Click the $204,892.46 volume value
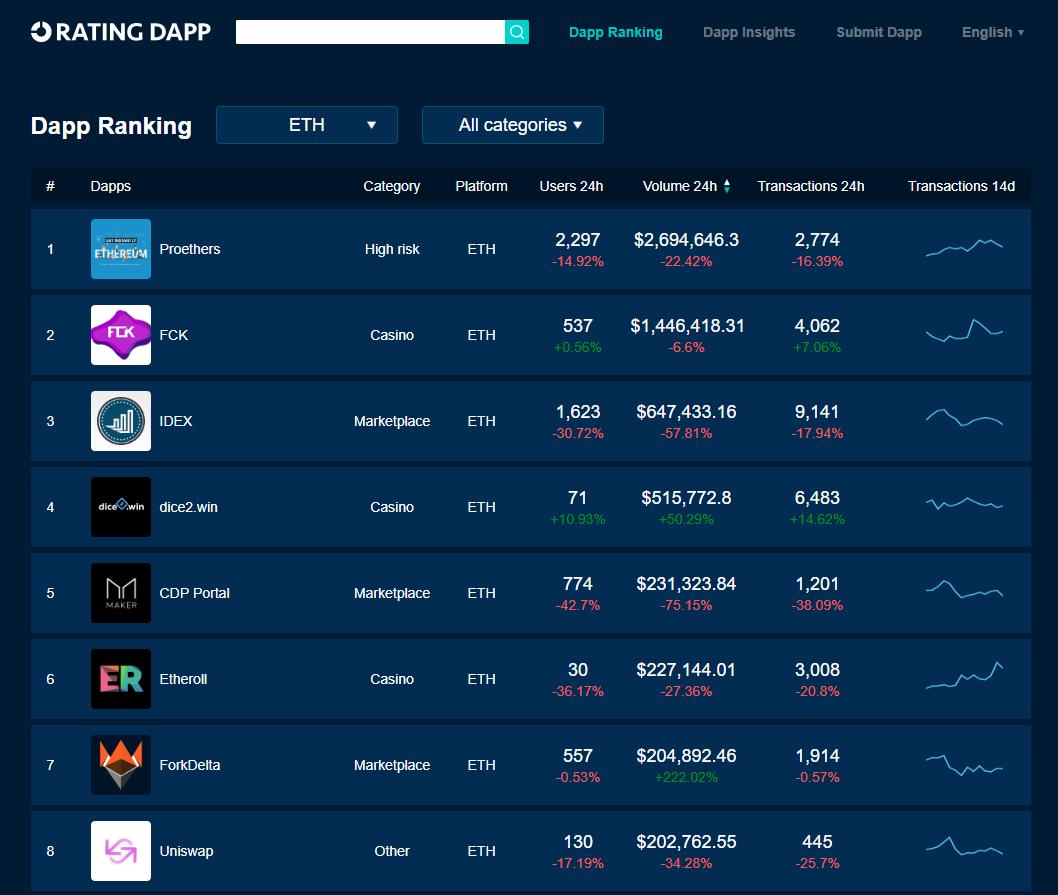Screen dimensions: 1058x895 (686, 756)
